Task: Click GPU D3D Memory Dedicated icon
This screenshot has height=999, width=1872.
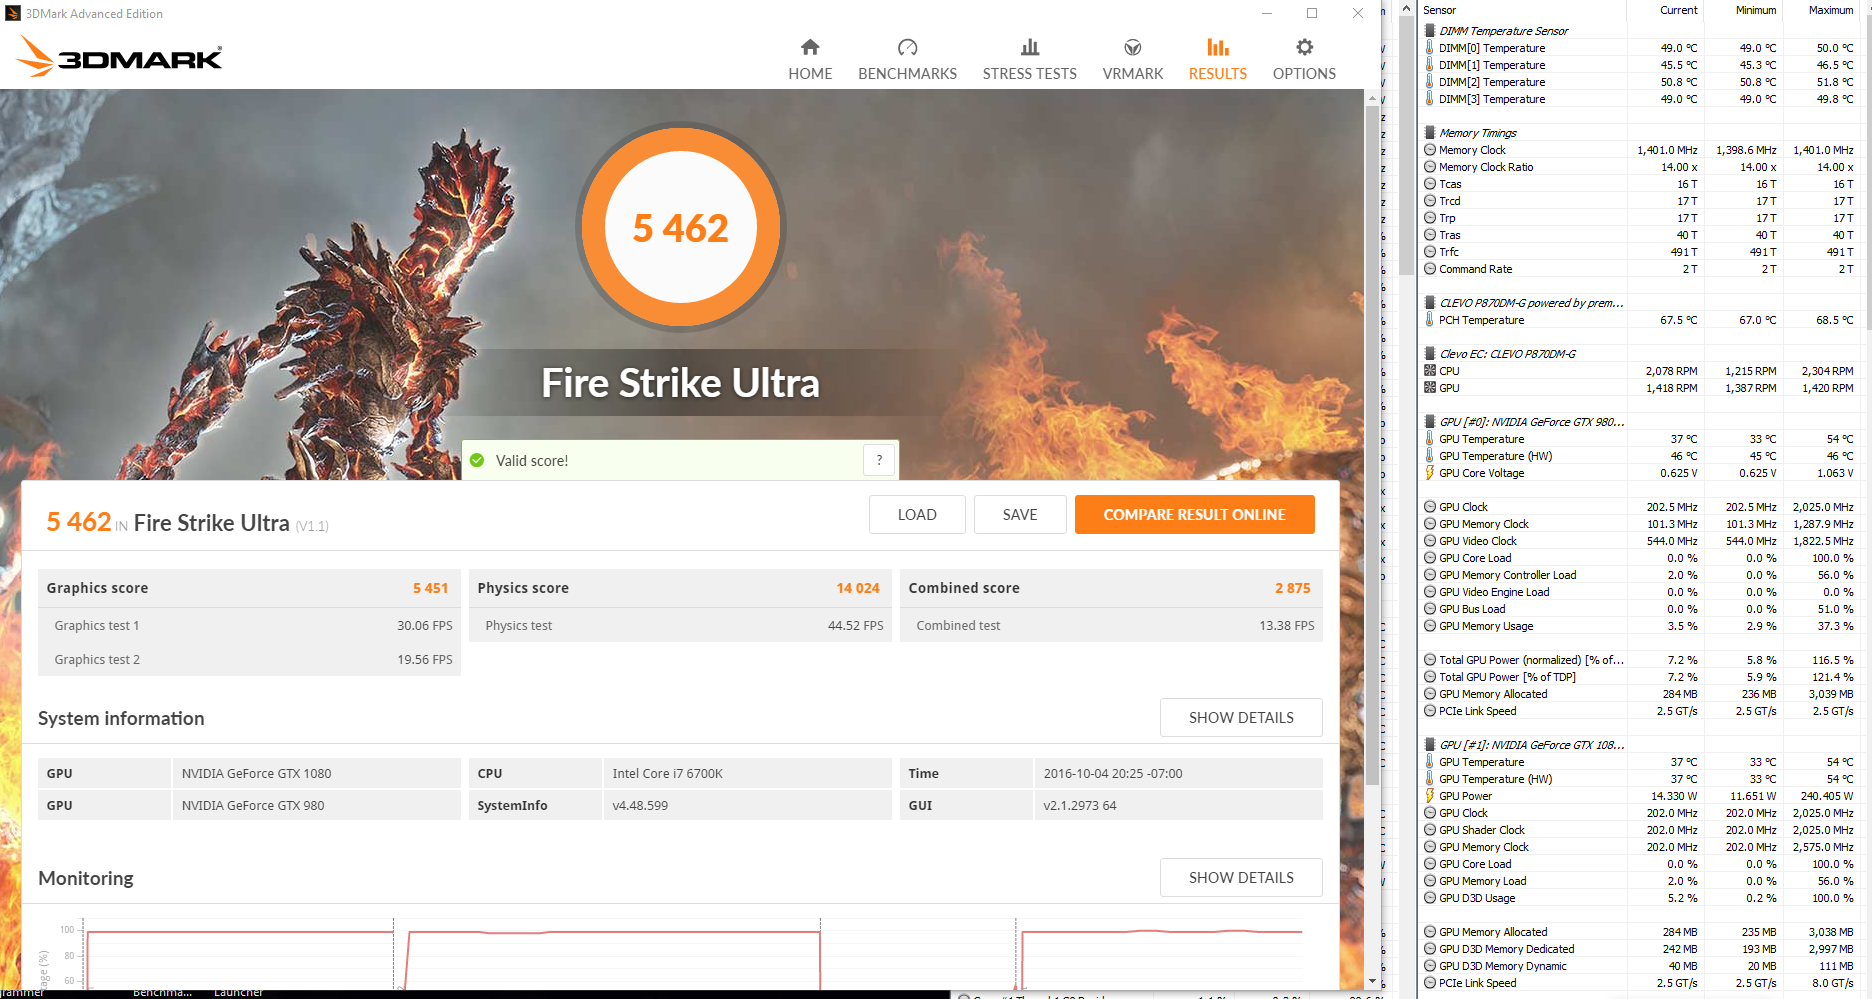Action: pos(1430,949)
